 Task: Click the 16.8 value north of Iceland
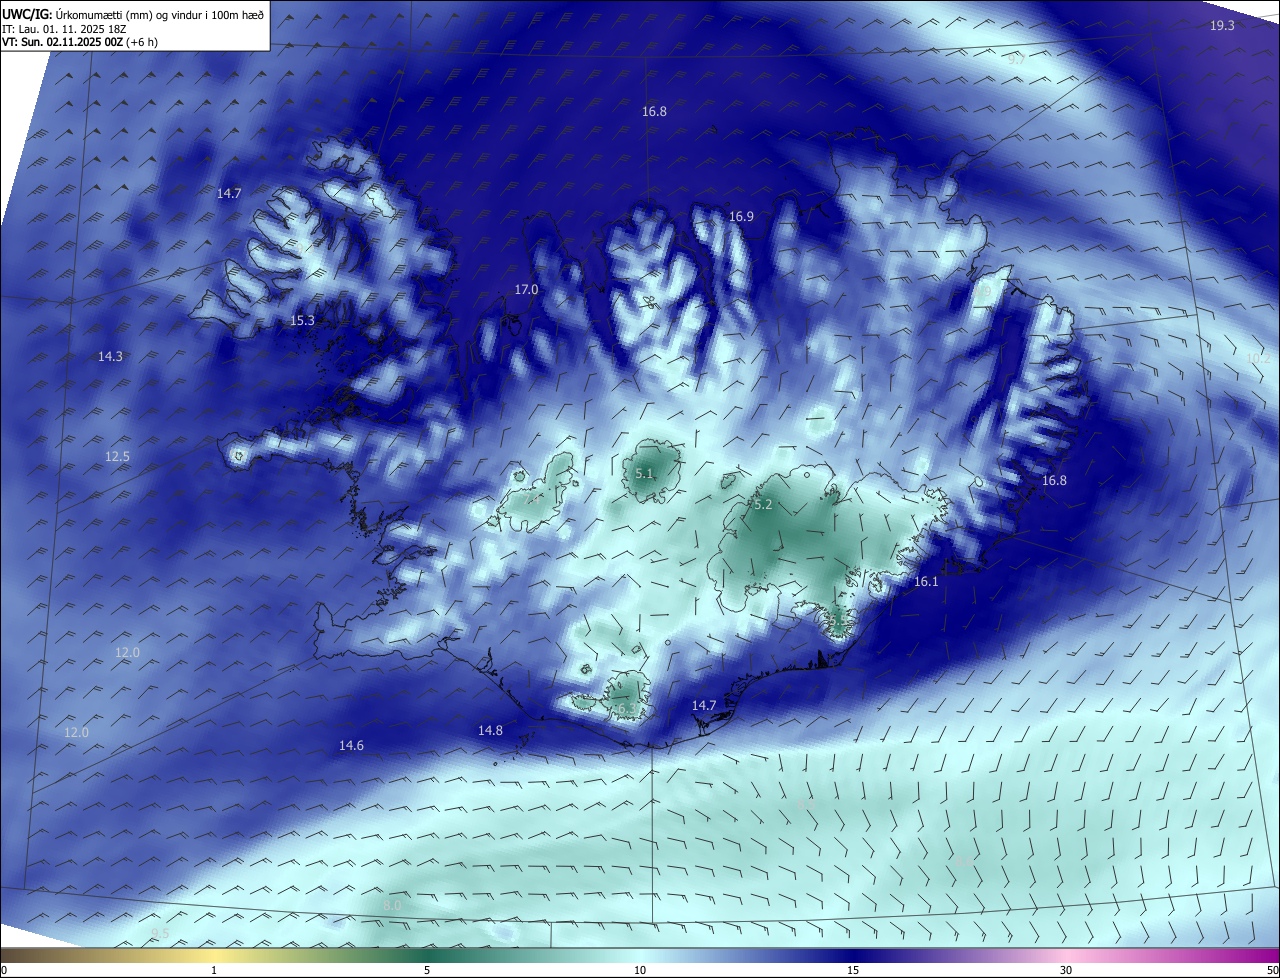coord(654,112)
